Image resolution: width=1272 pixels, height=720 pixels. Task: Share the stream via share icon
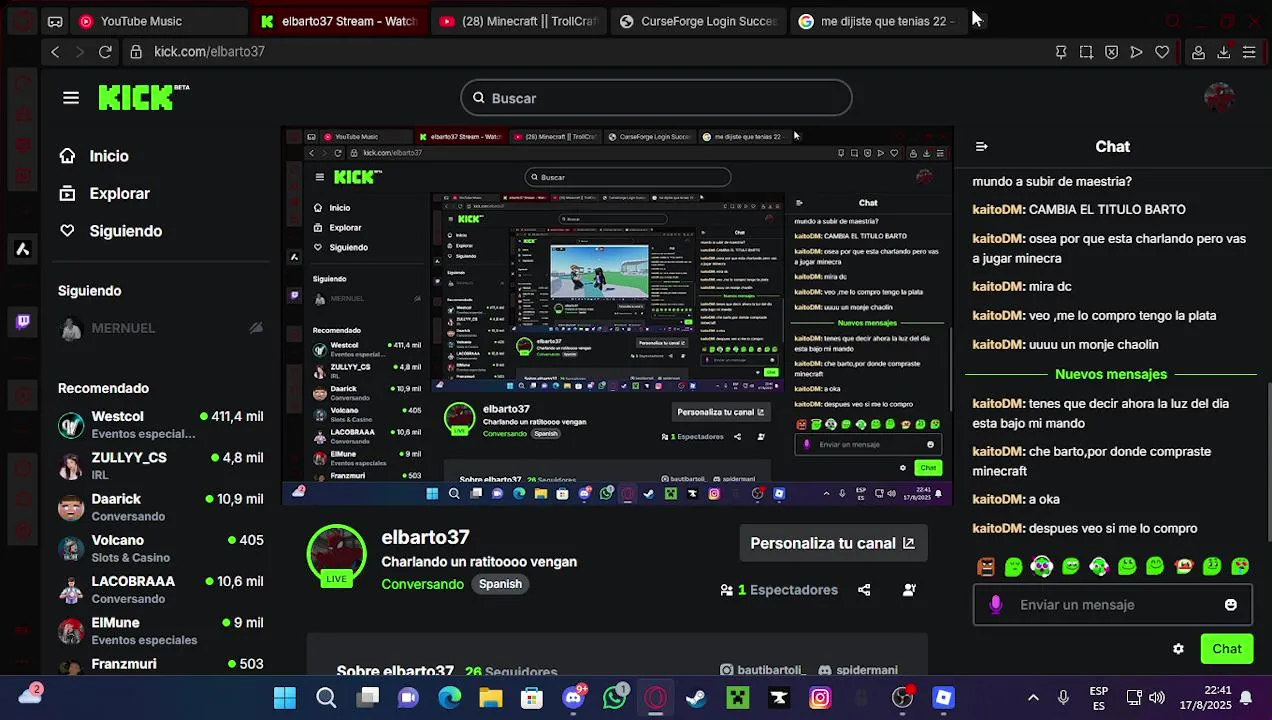click(x=864, y=590)
